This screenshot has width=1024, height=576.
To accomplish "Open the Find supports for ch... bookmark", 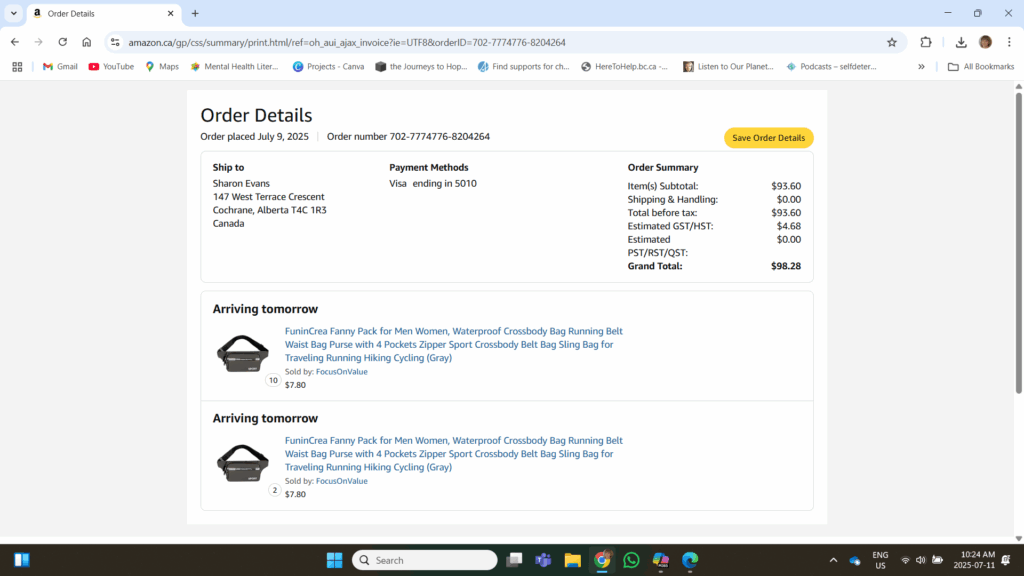I will (524, 67).
